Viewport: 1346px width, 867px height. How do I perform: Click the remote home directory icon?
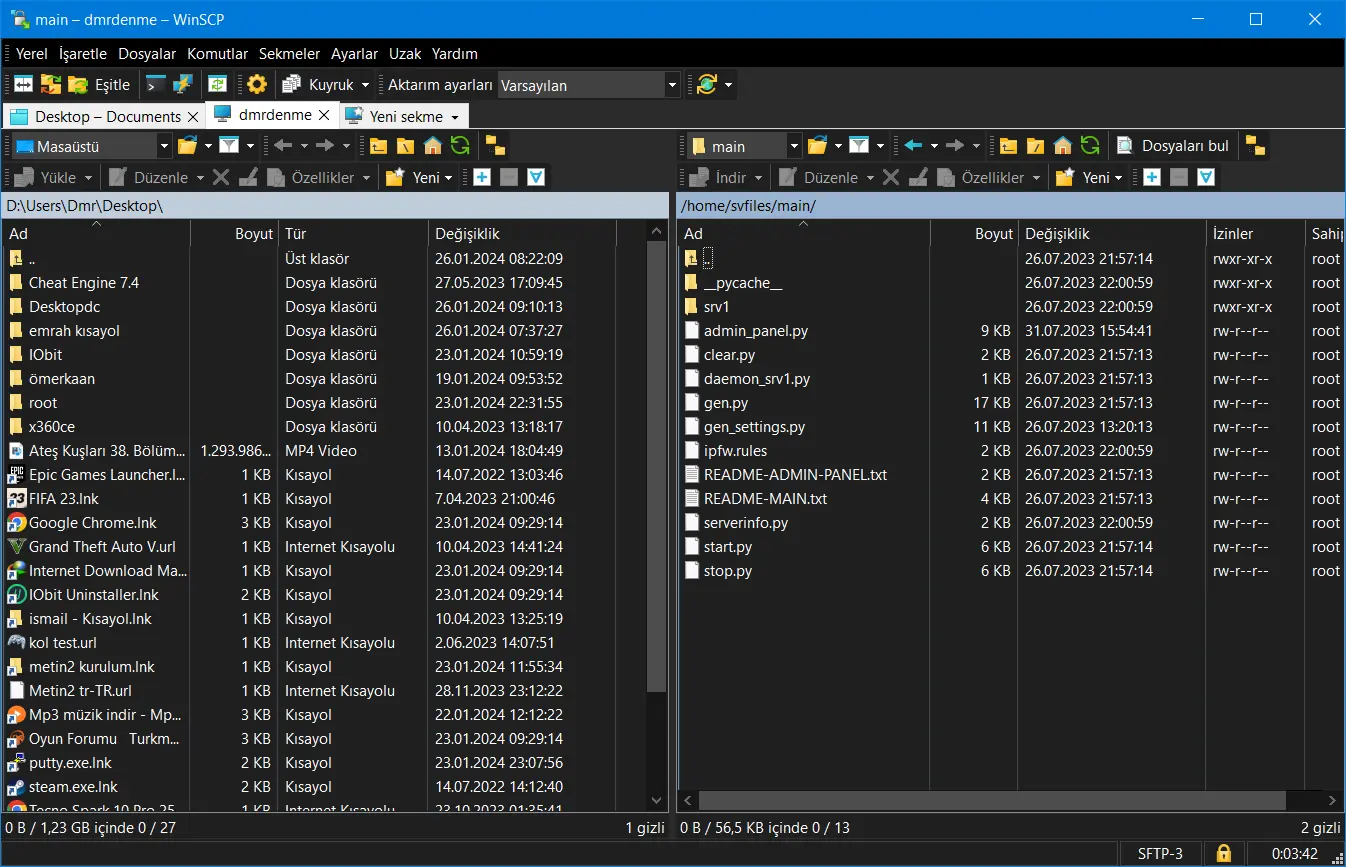click(1062, 146)
